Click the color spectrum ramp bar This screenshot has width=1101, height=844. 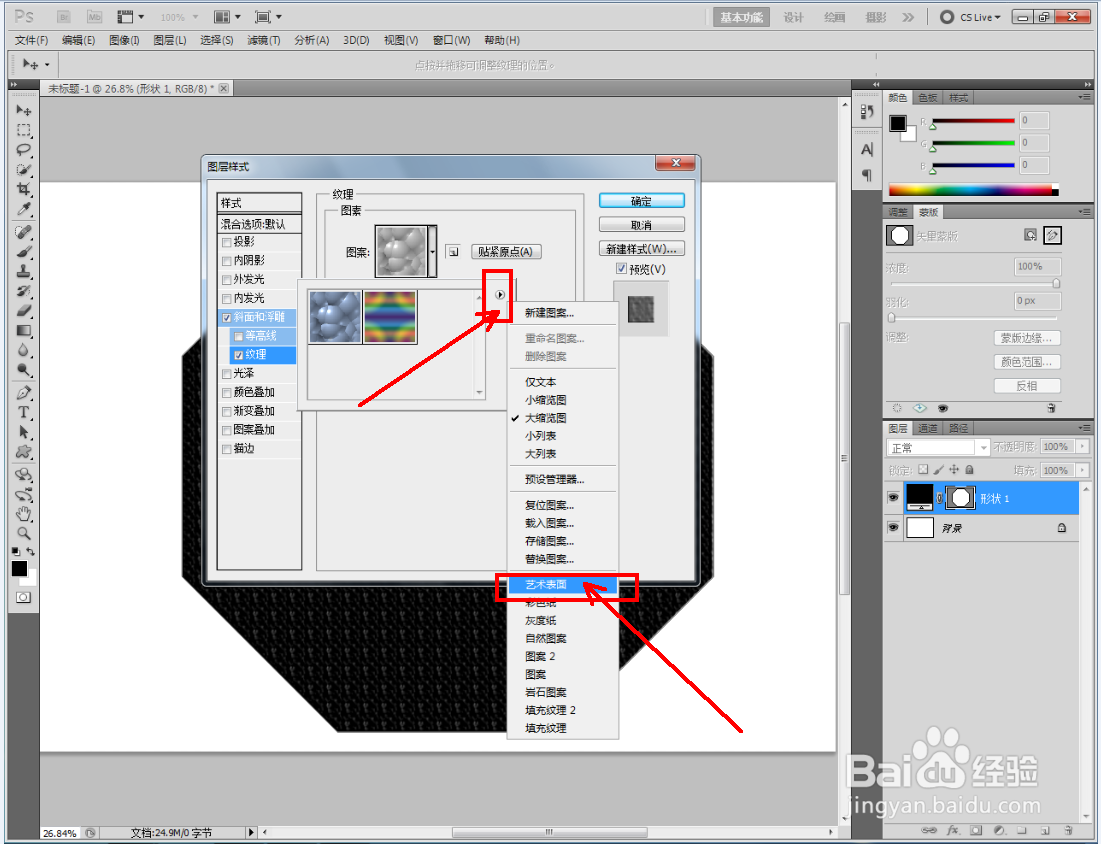(973, 190)
